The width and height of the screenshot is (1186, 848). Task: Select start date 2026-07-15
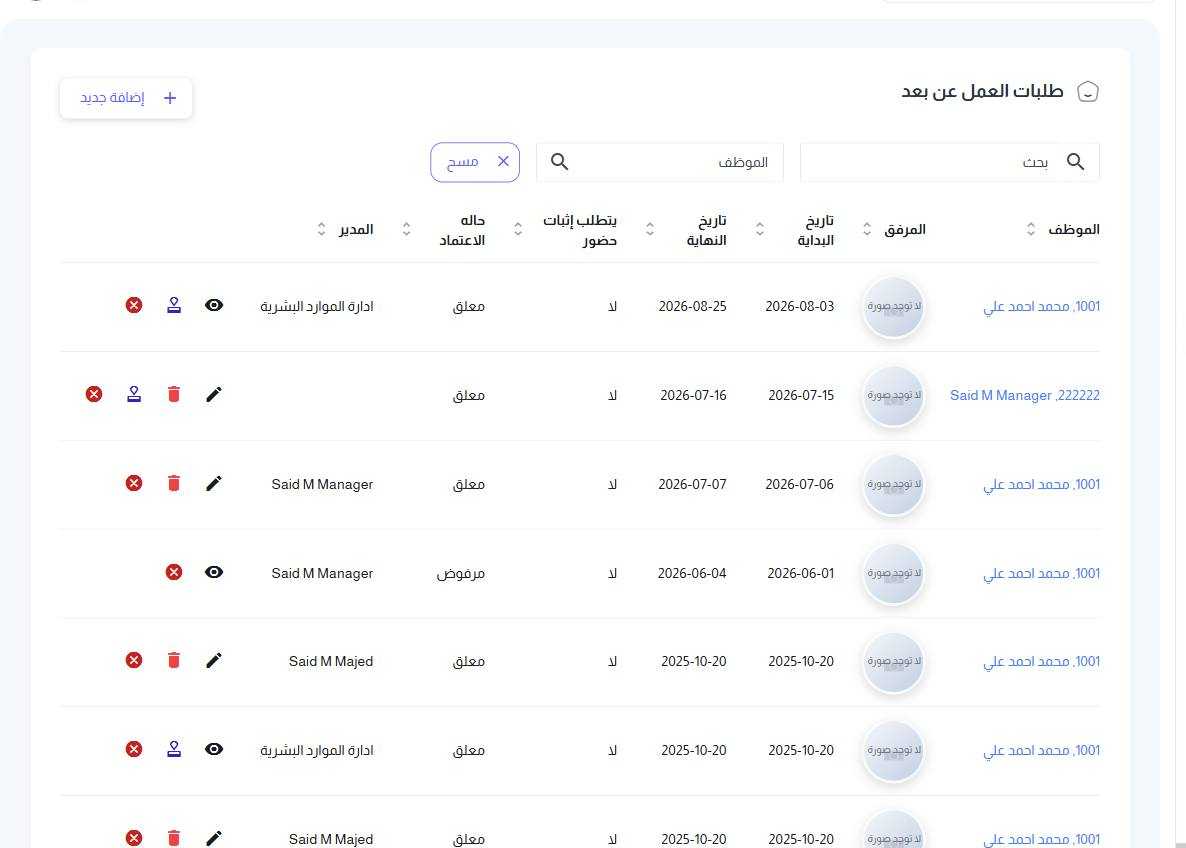pos(801,395)
